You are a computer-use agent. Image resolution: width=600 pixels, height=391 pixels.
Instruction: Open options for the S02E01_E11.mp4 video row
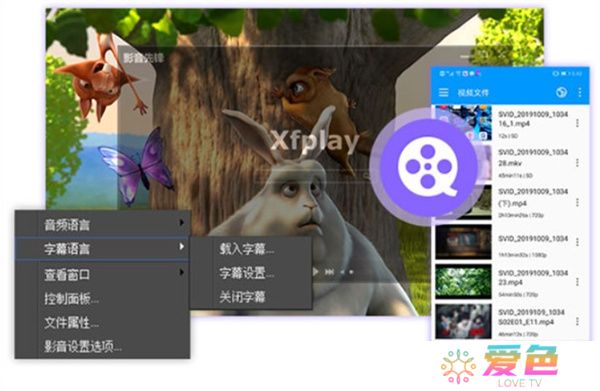point(577,321)
